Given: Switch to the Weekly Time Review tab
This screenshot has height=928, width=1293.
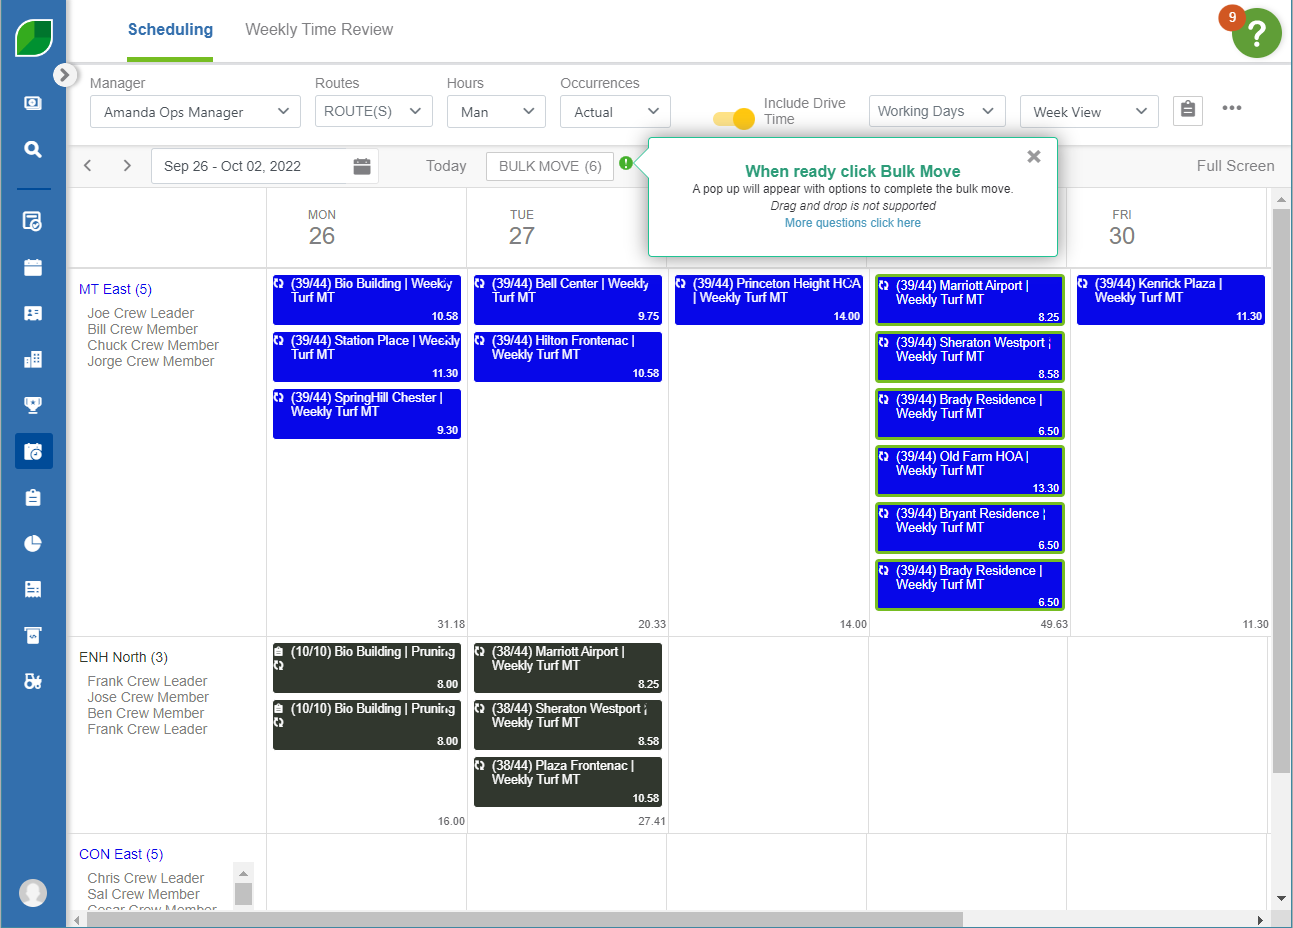Looking at the screenshot, I should [x=319, y=30].
